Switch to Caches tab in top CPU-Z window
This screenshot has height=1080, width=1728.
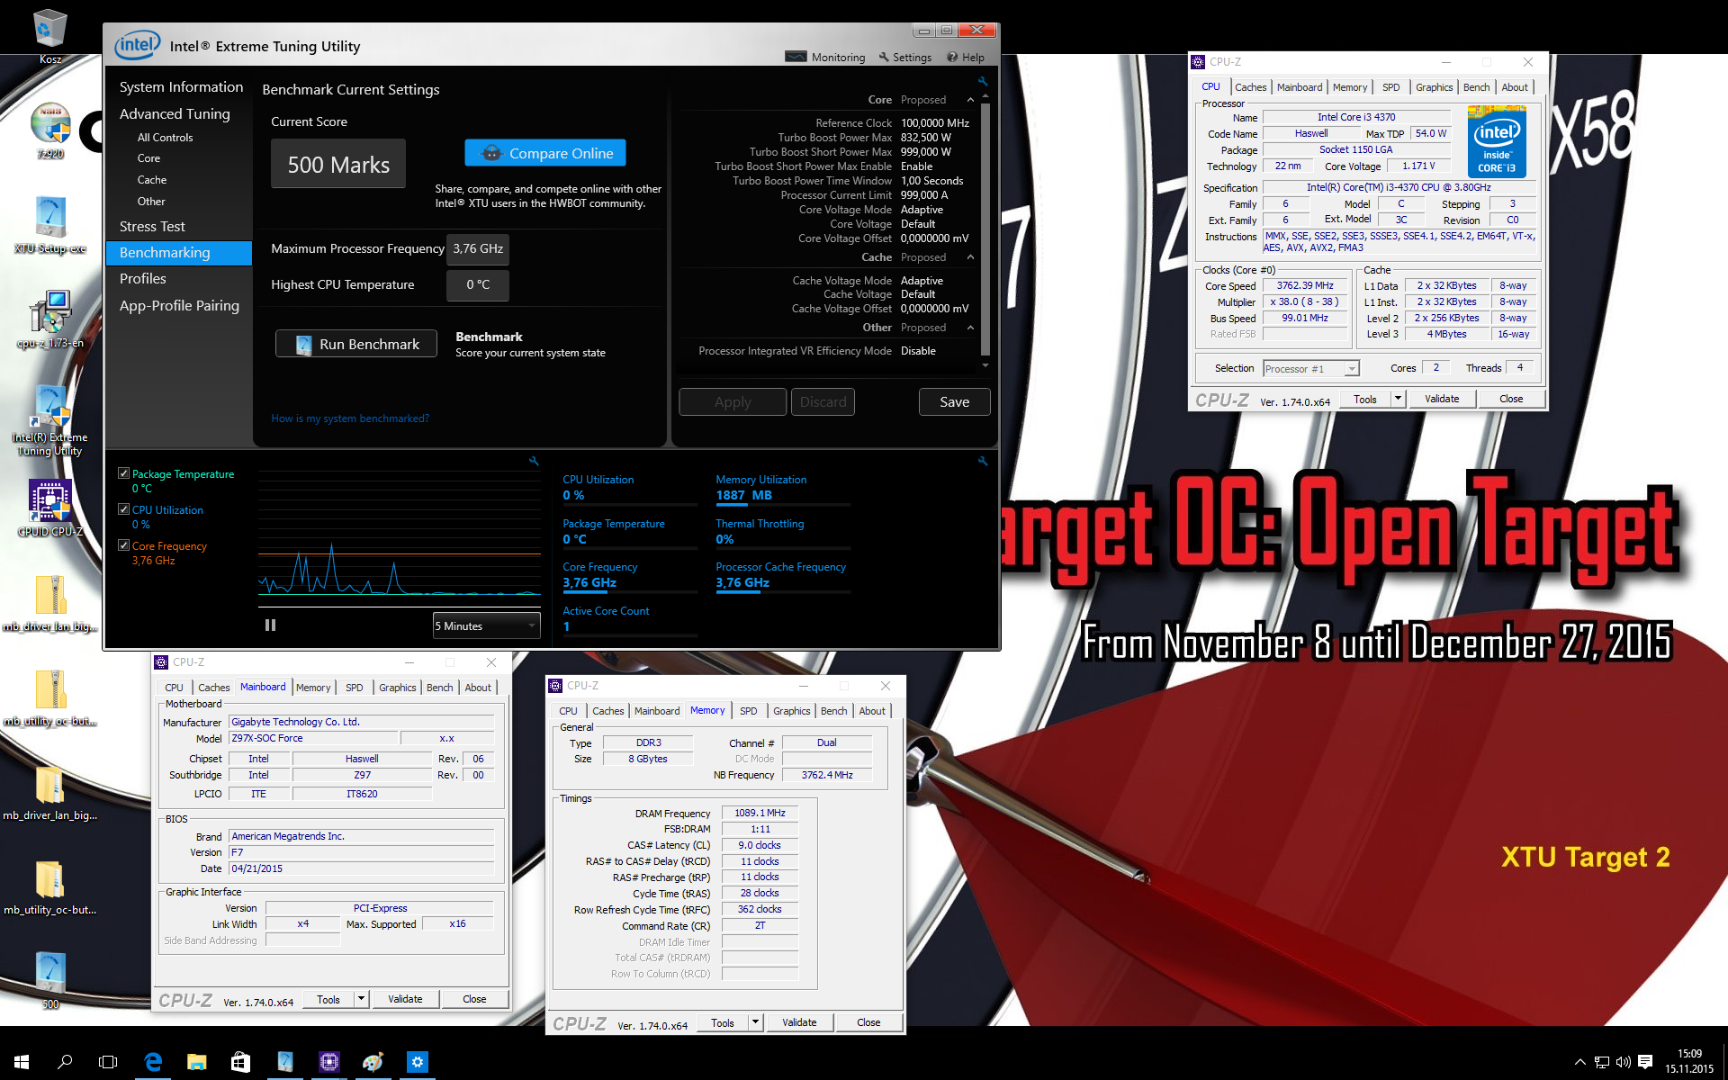1250,87
